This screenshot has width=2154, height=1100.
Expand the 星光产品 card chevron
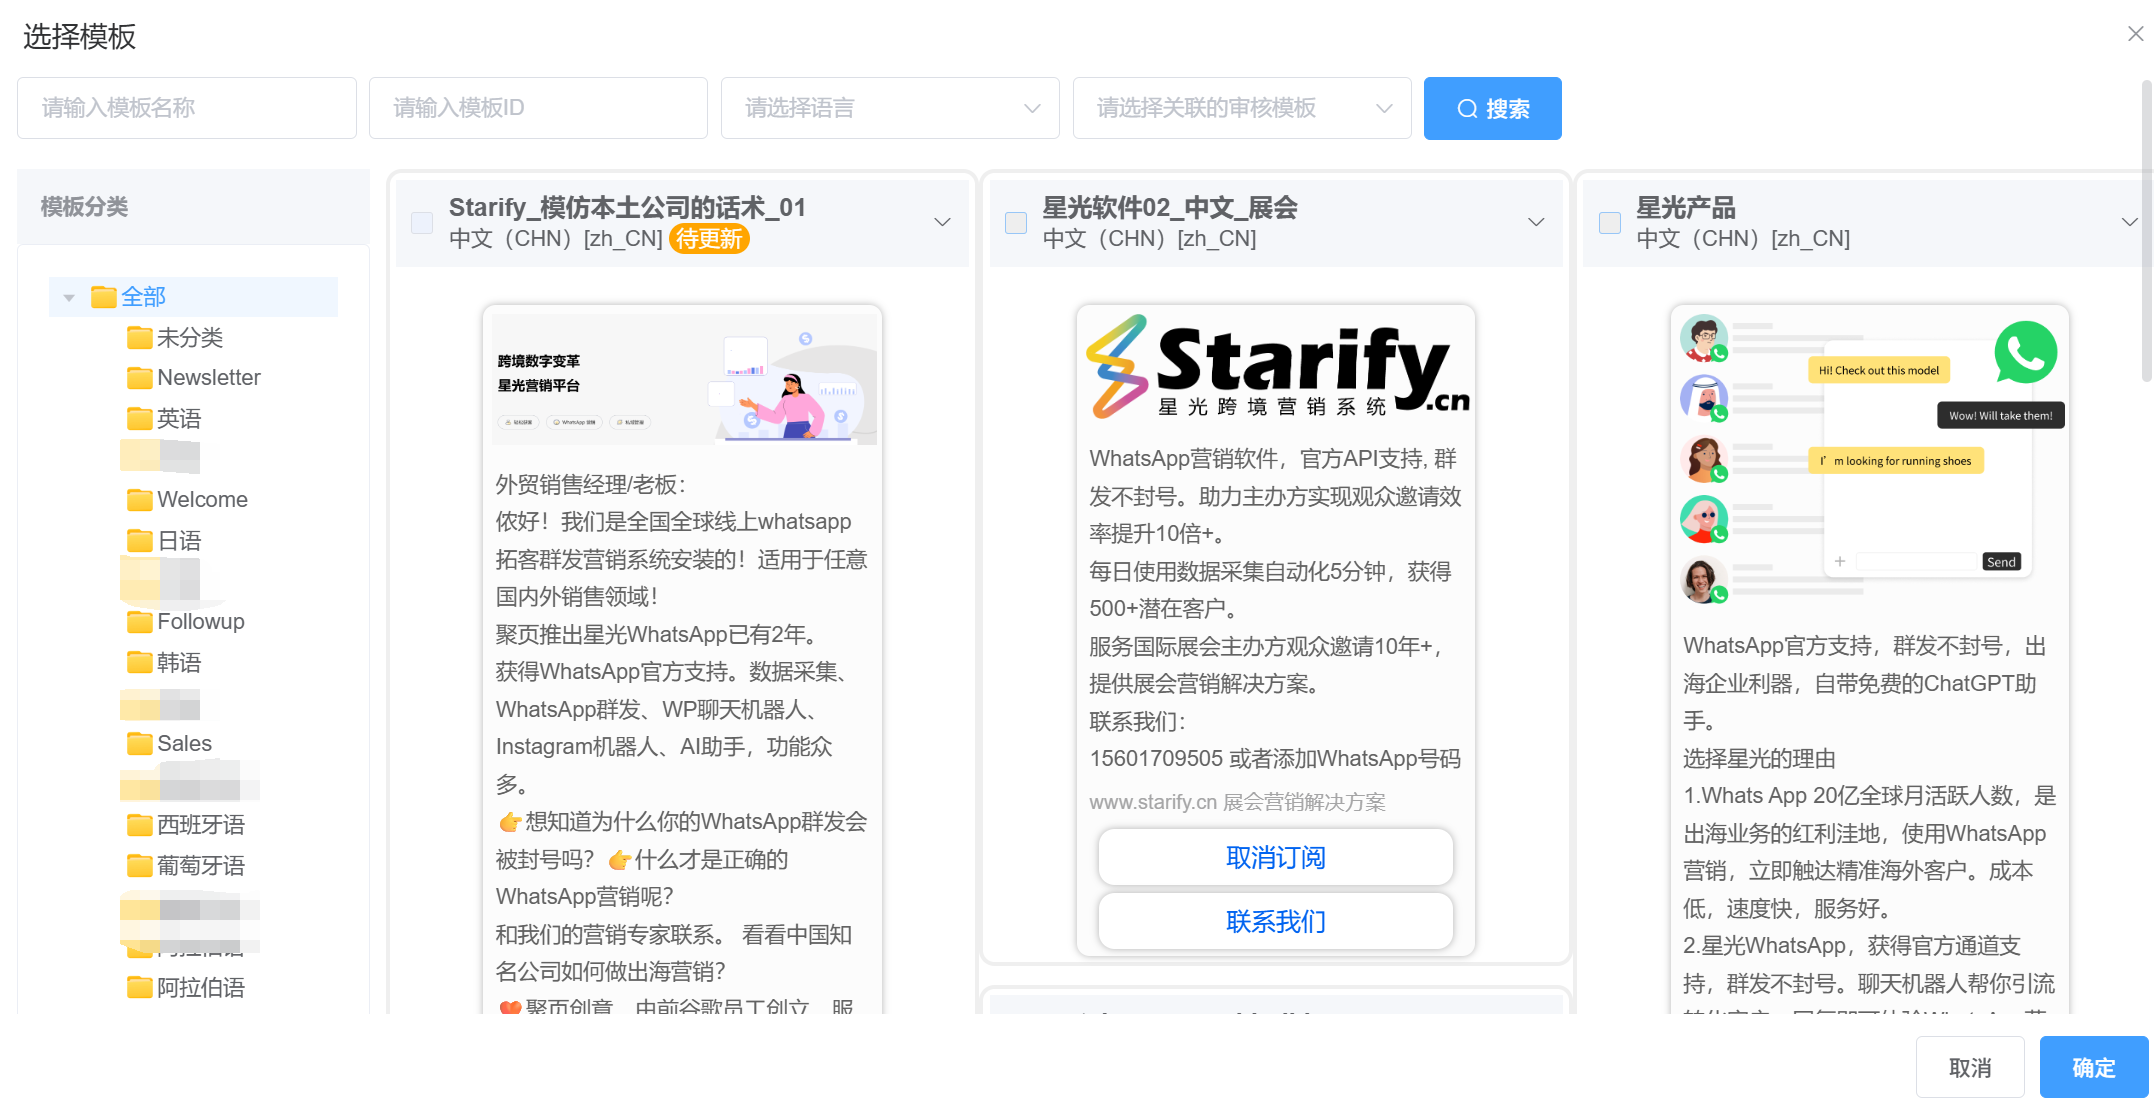[x=2129, y=222]
